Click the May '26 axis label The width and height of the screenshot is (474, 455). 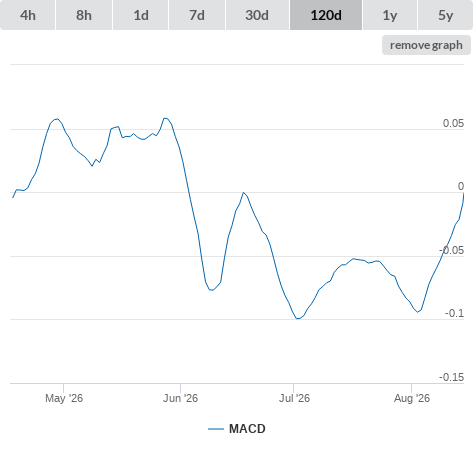(x=64, y=398)
